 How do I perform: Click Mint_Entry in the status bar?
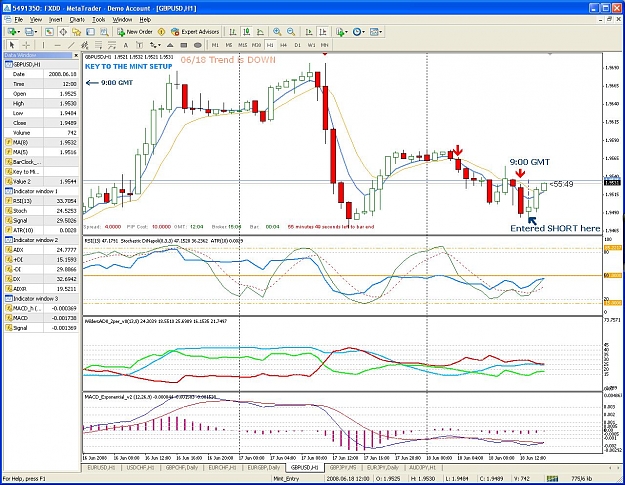pyautogui.click(x=286, y=479)
